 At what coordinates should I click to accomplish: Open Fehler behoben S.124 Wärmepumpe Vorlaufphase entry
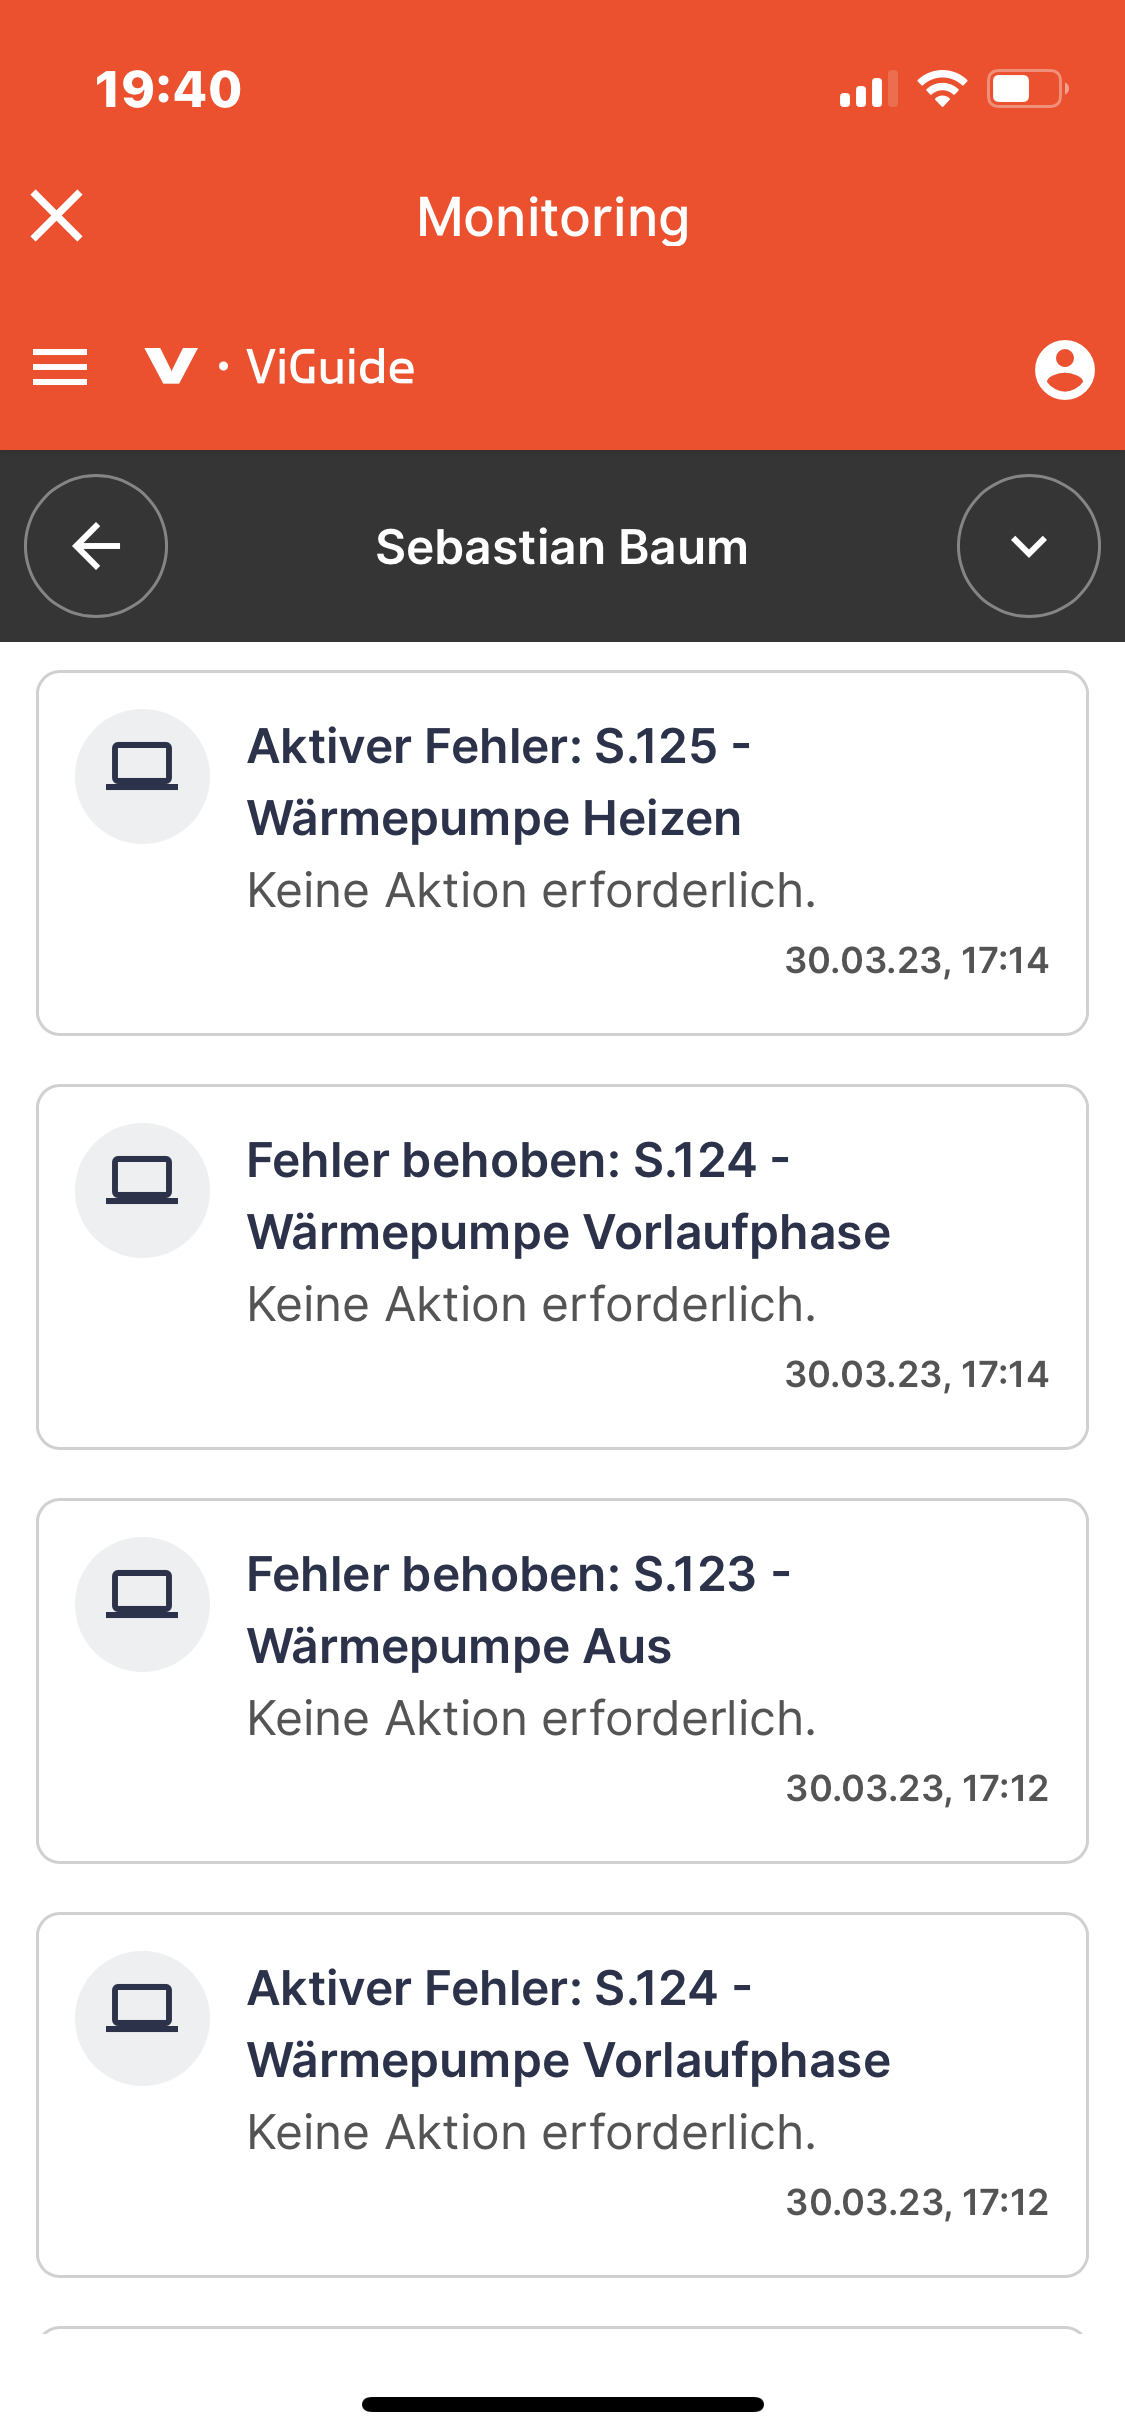562,1267
